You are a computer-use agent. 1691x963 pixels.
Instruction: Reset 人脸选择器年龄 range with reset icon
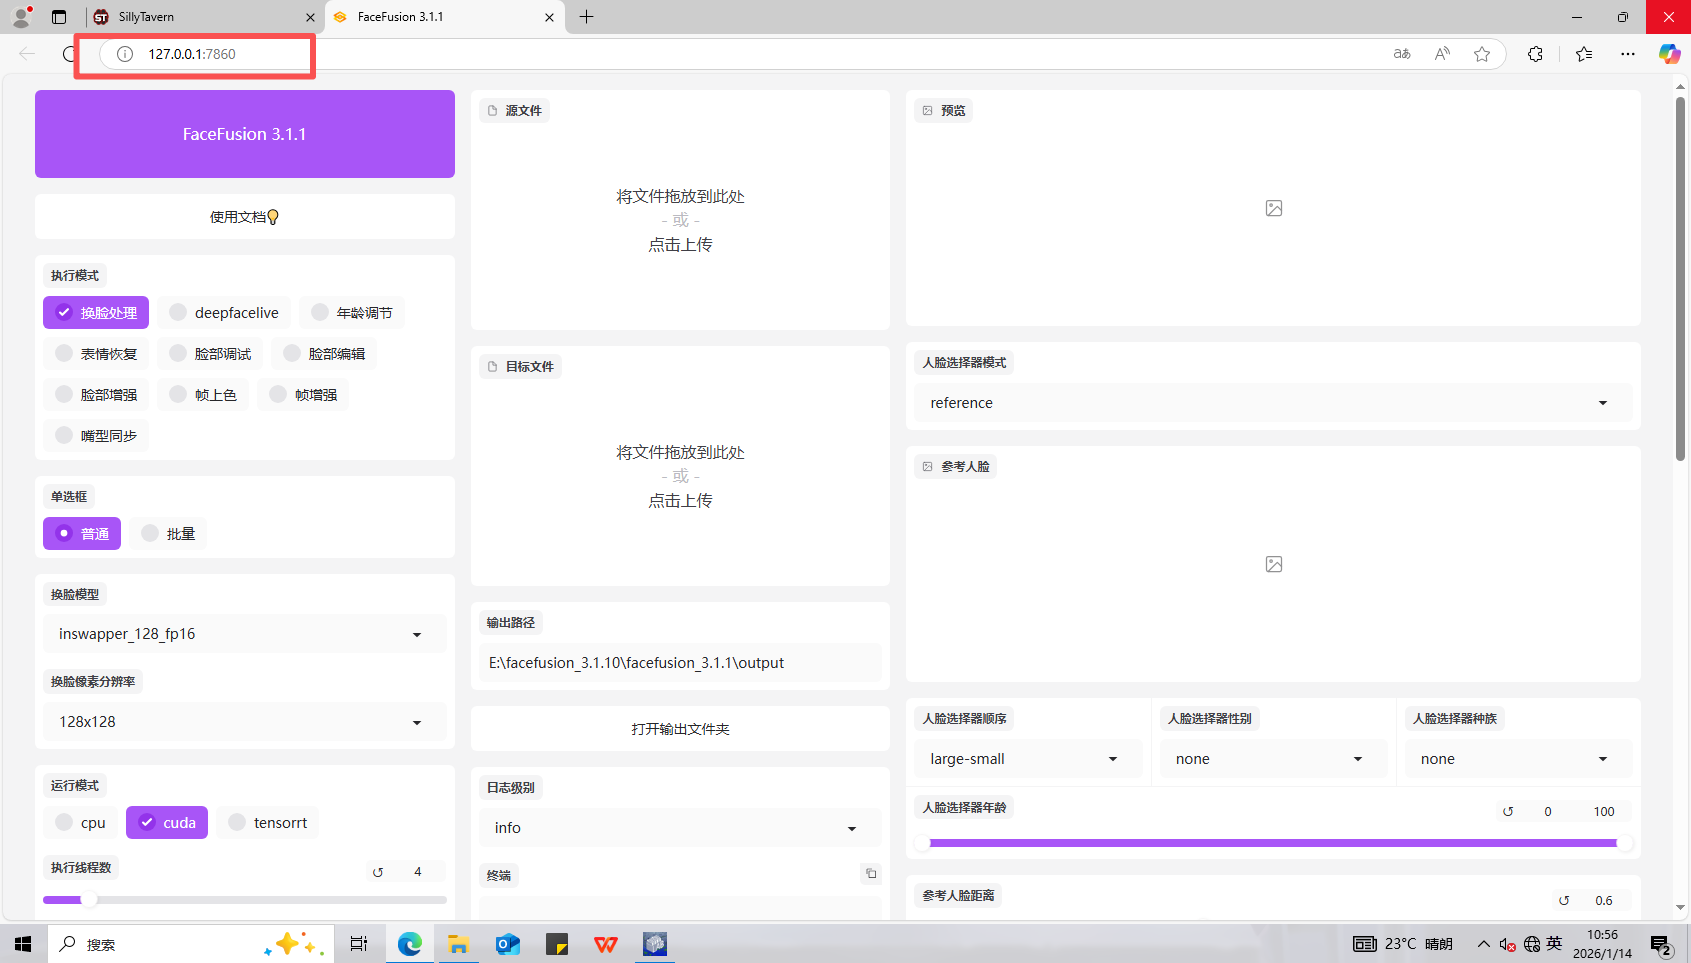point(1508,811)
